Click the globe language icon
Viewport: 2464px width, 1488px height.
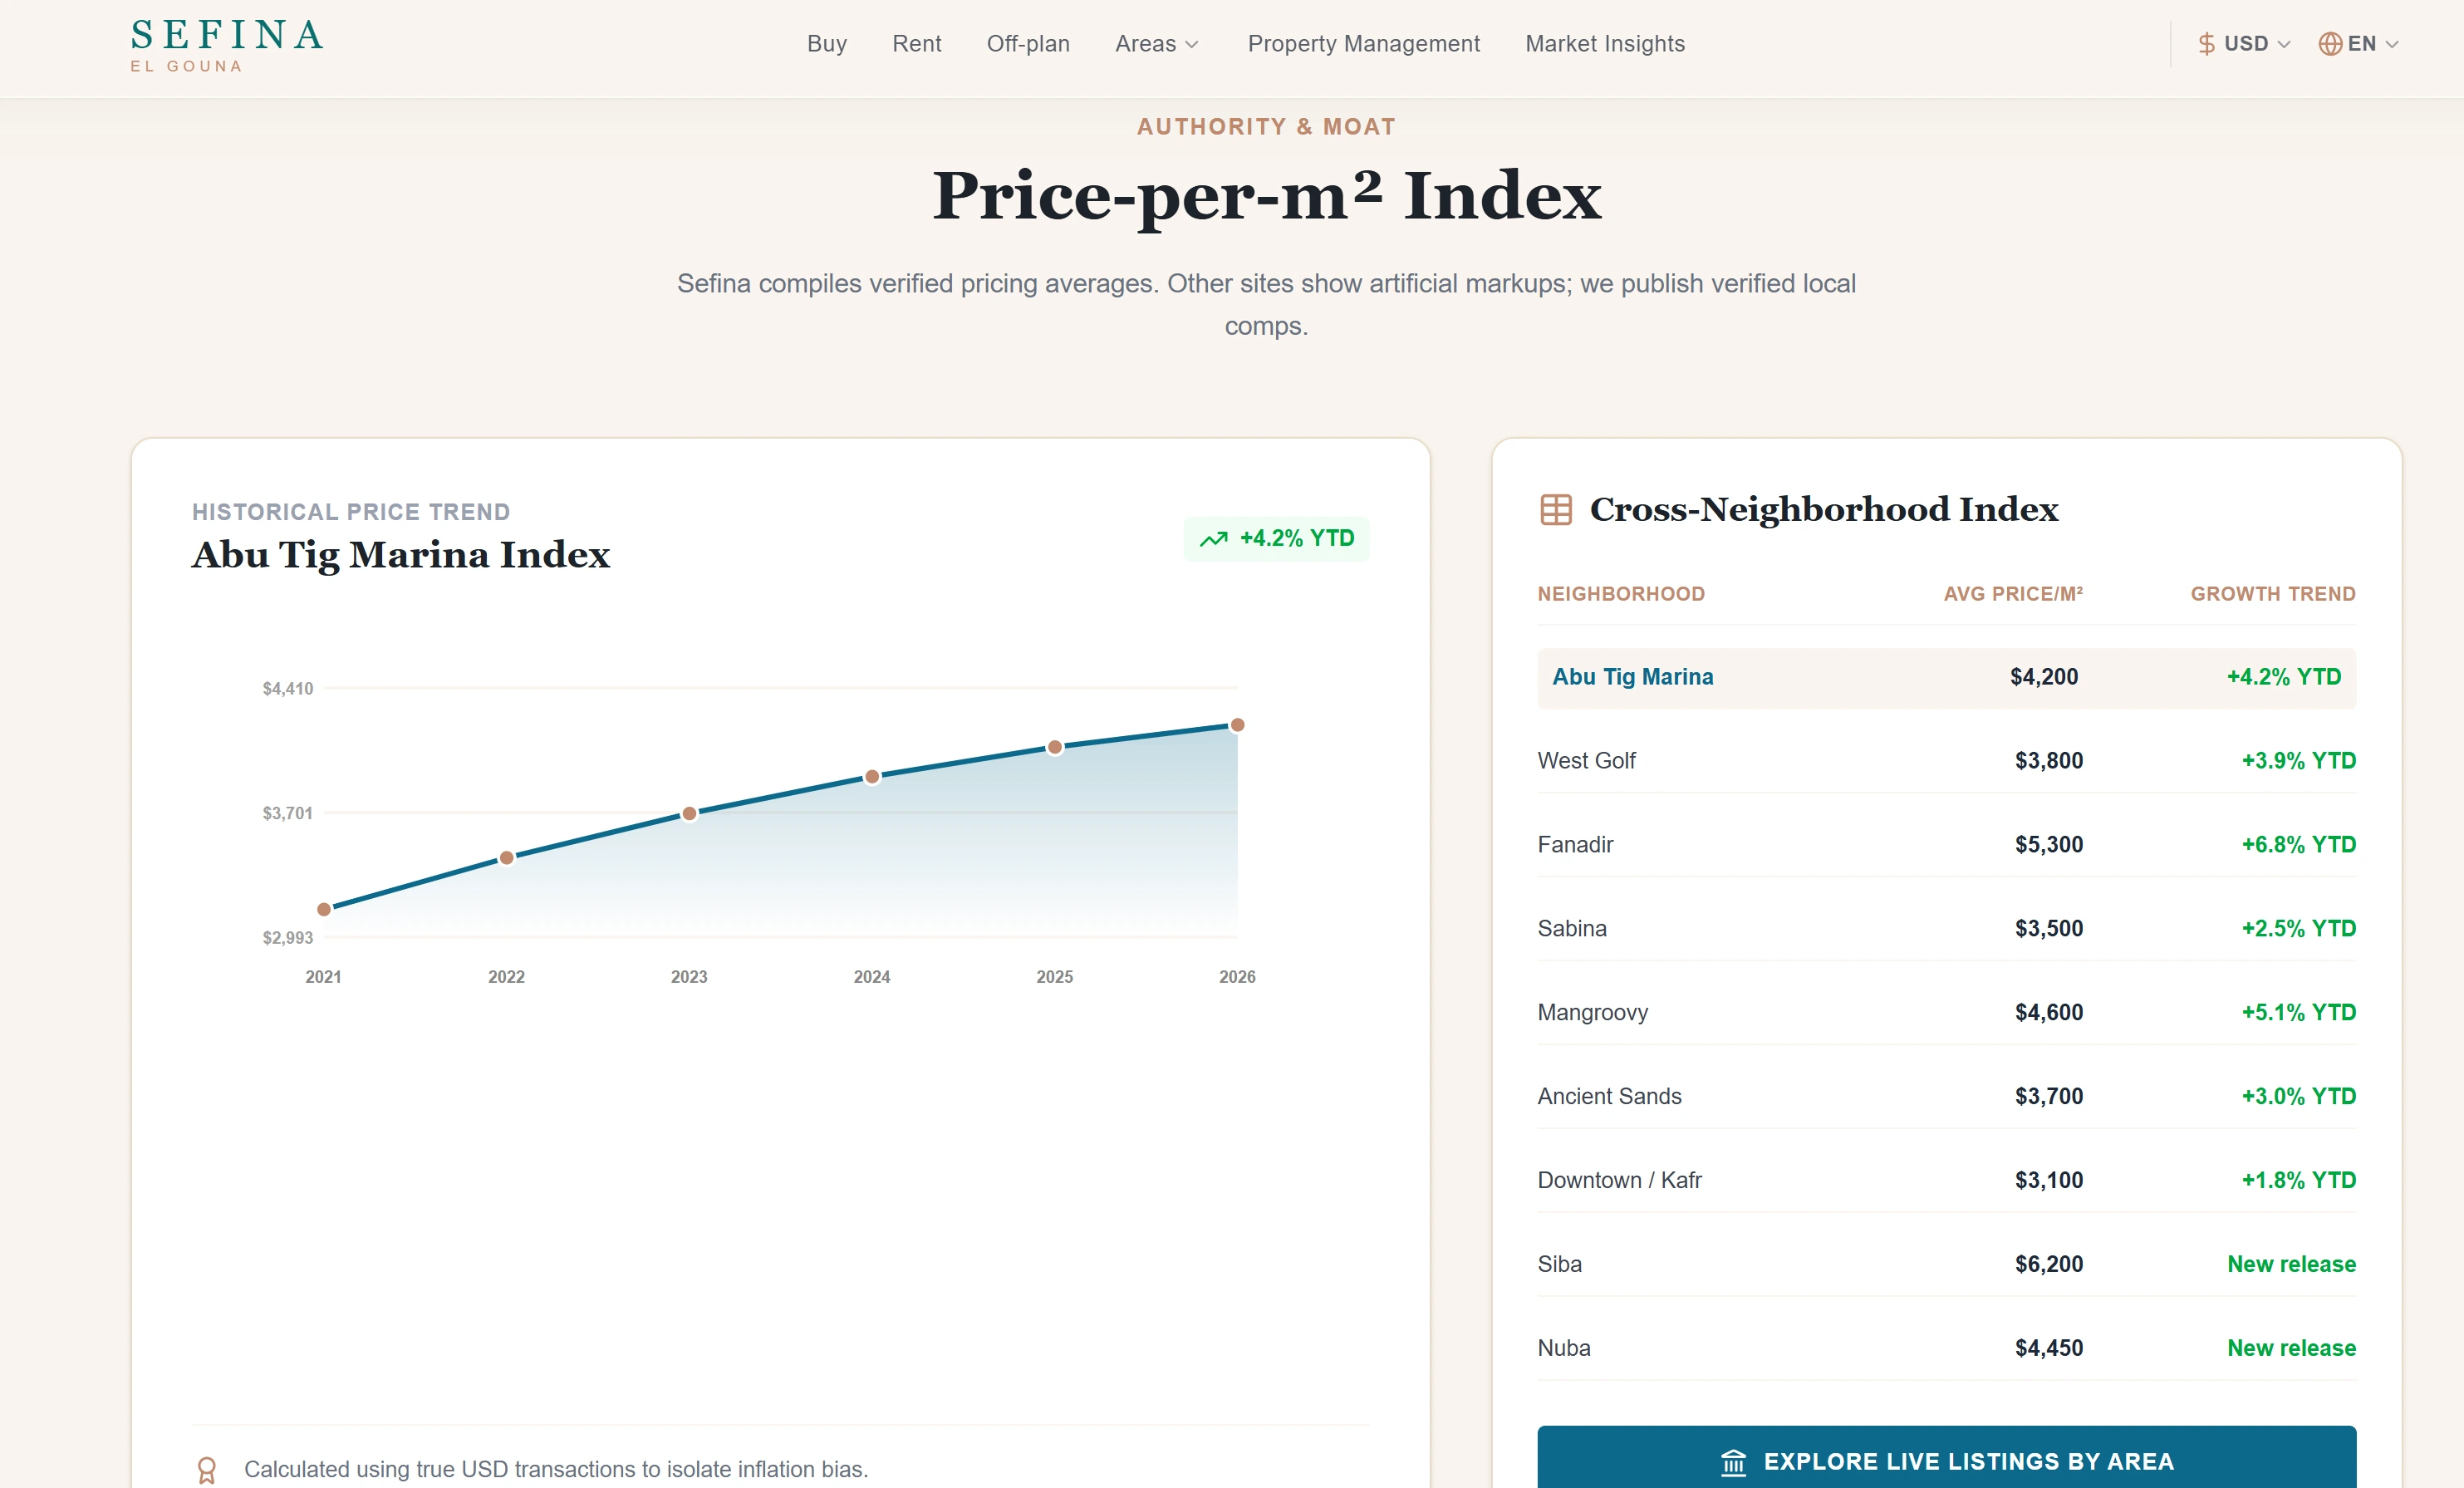coord(2329,44)
